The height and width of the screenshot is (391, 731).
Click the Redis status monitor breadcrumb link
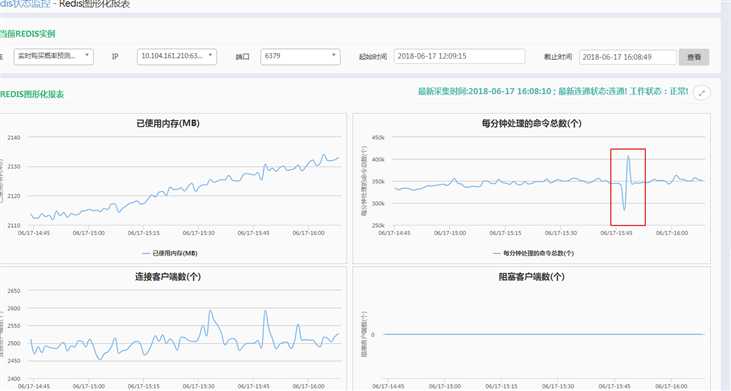(x=25, y=4)
